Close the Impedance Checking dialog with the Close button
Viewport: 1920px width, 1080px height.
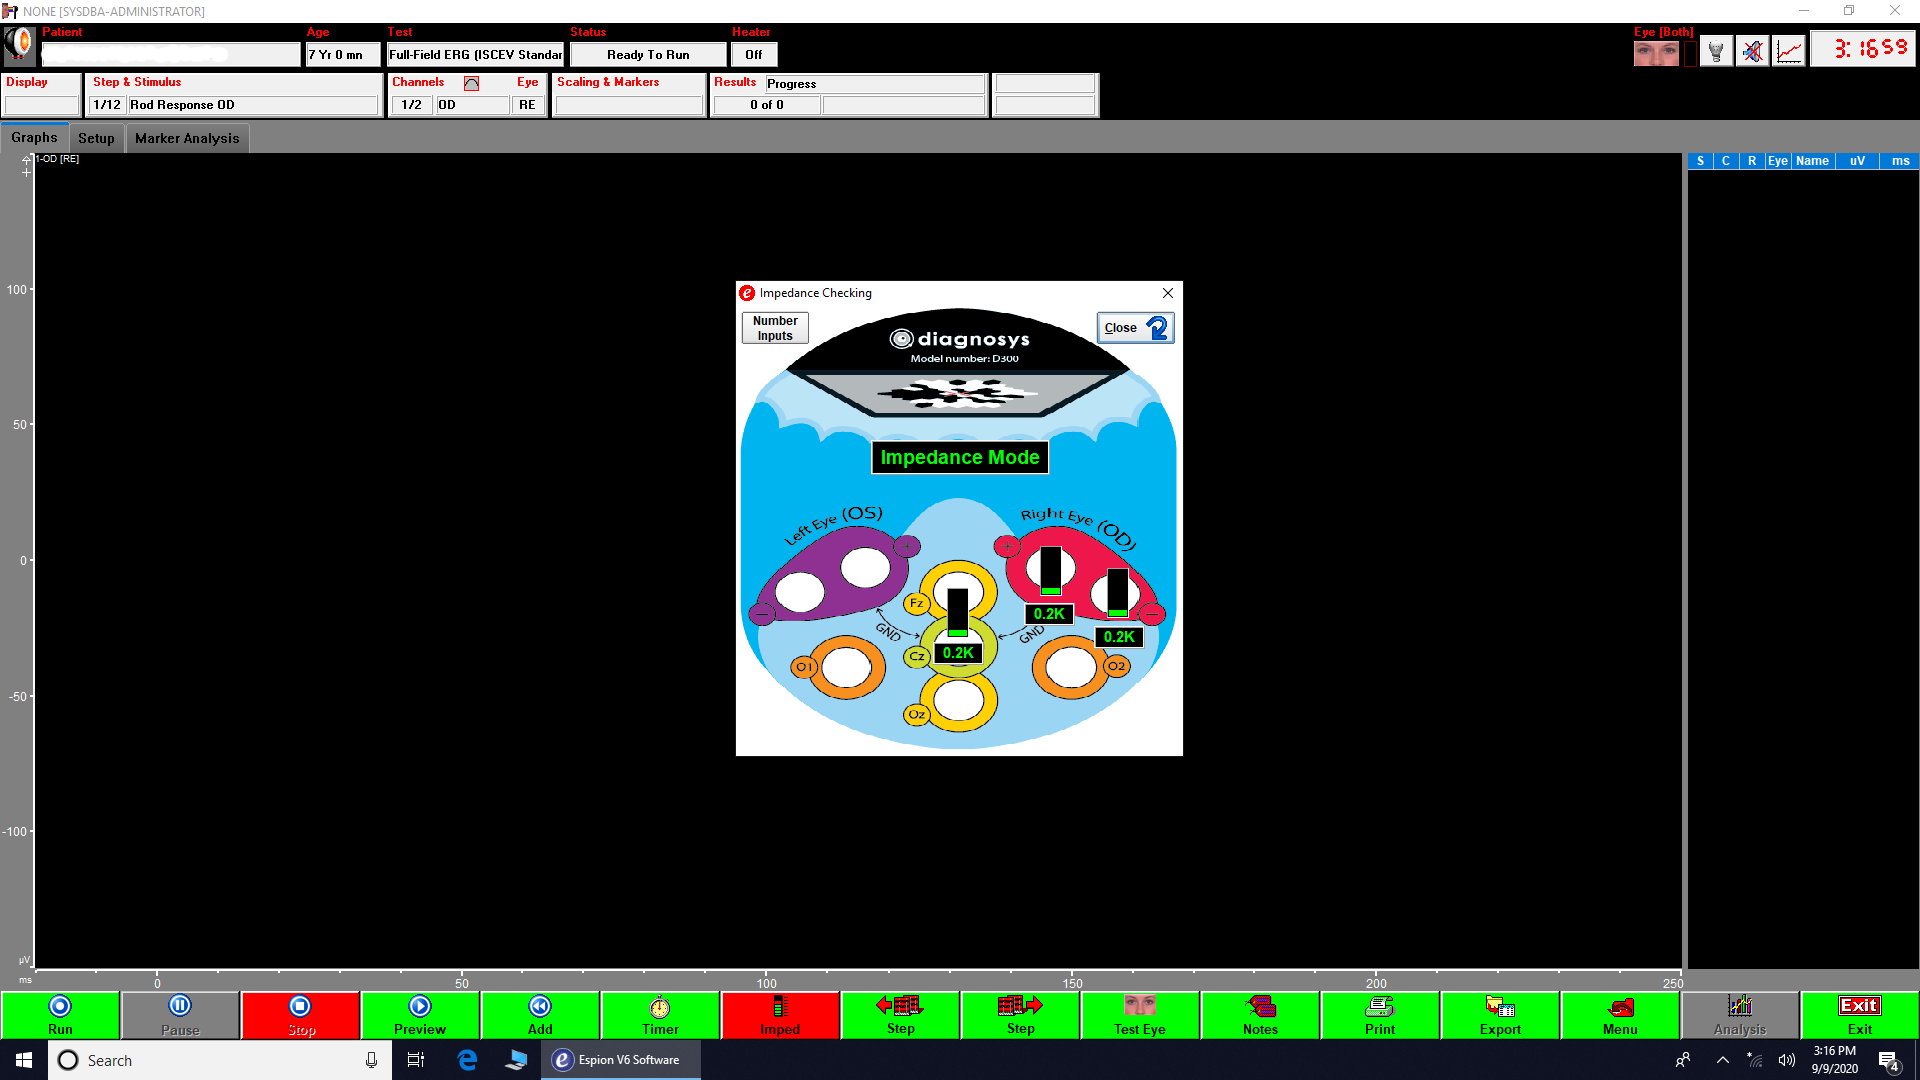(x=1135, y=328)
